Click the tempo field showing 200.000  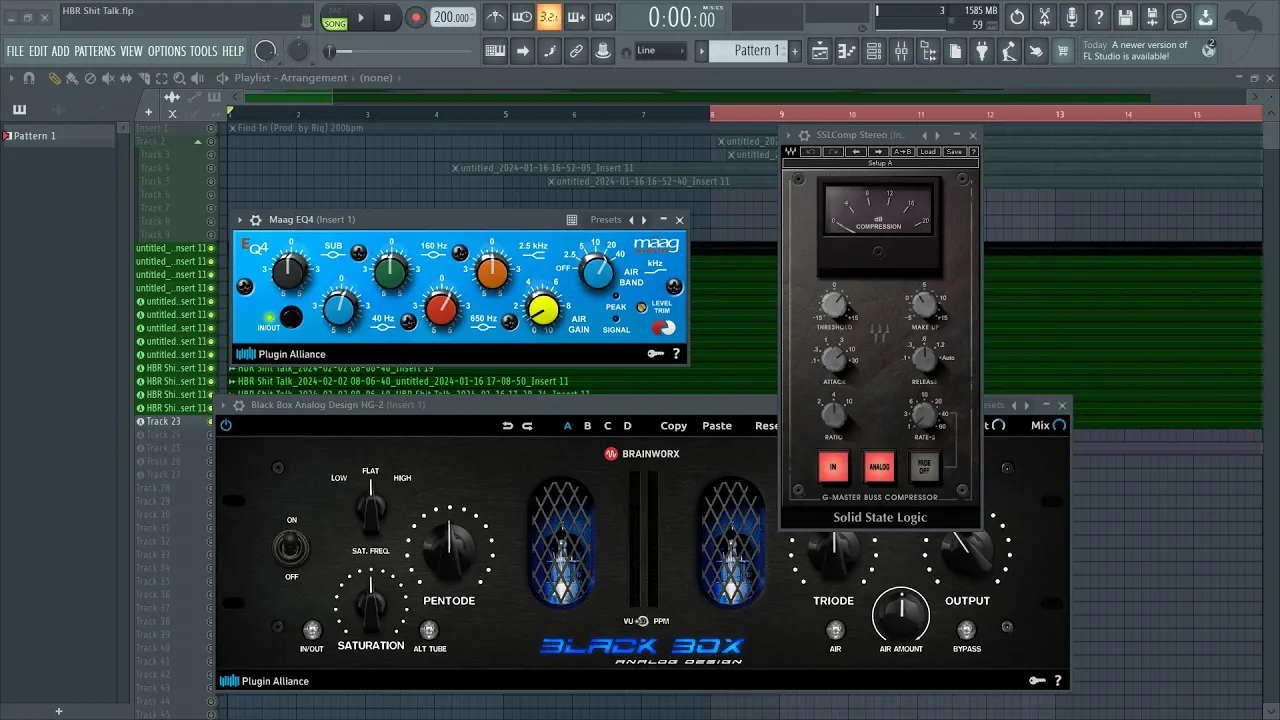pos(454,18)
